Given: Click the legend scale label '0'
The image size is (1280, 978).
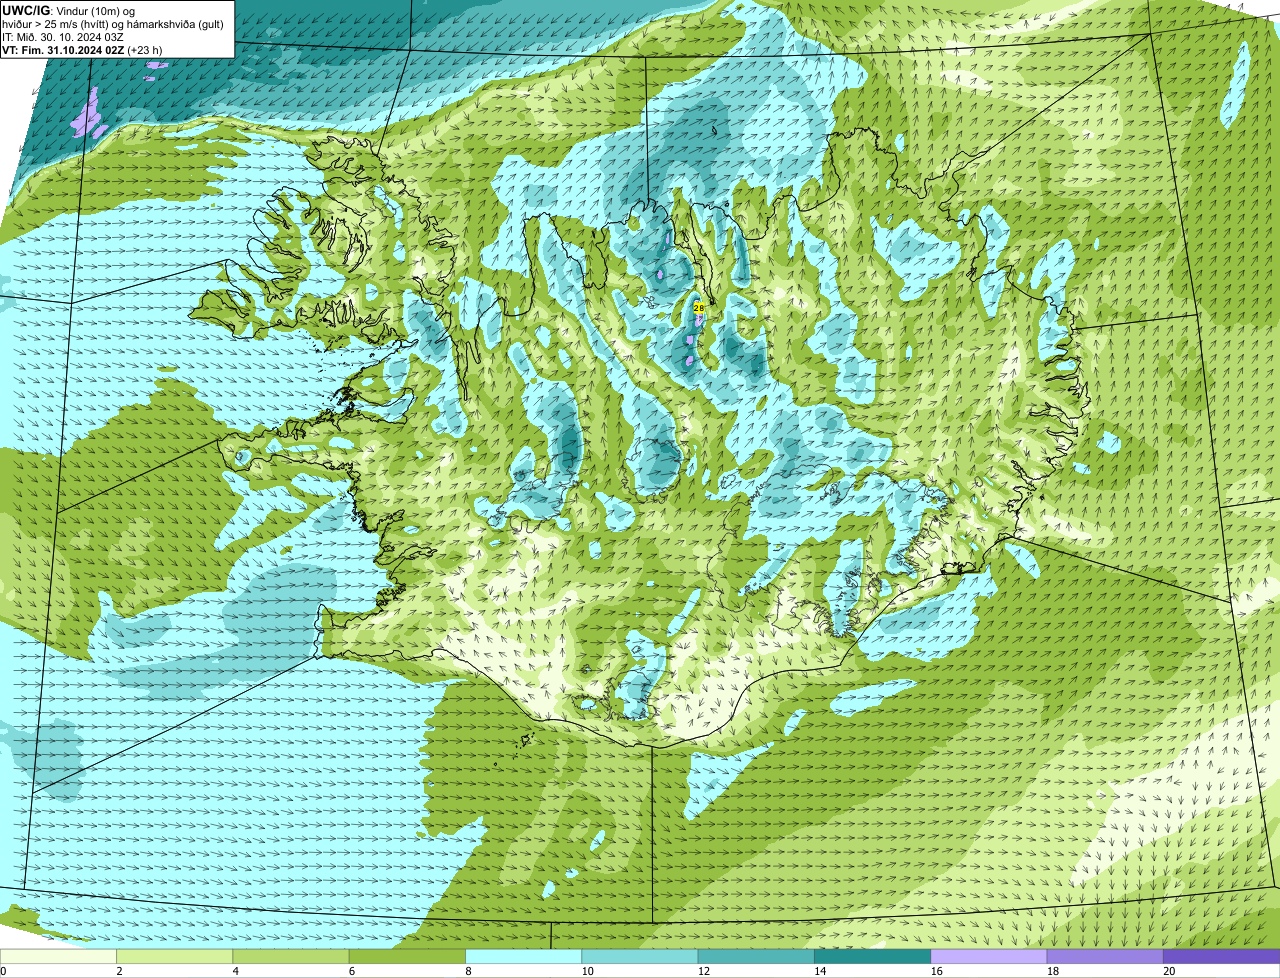Looking at the screenshot, I should [x=4, y=971].
